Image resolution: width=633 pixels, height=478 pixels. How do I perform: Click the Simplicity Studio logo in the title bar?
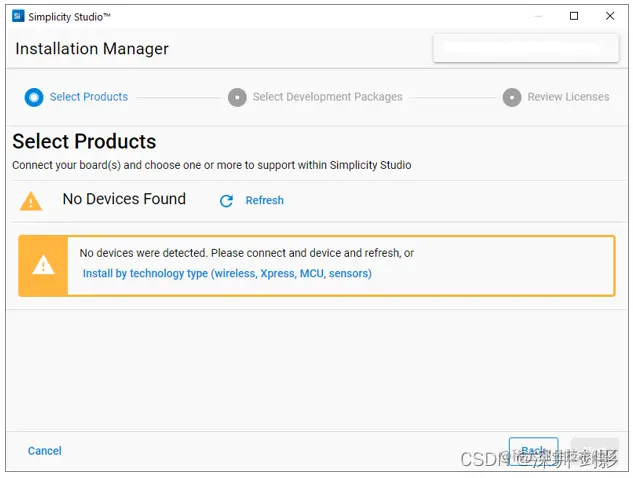18,16
